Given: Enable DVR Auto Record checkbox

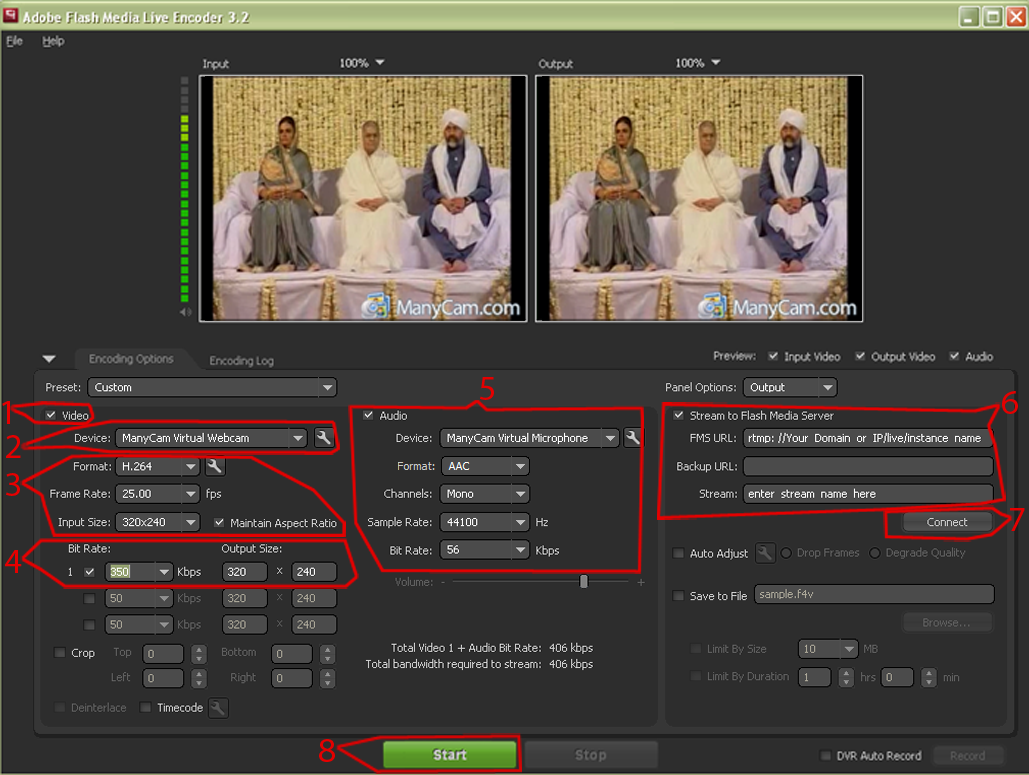Looking at the screenshot, I should click(826, 755).
